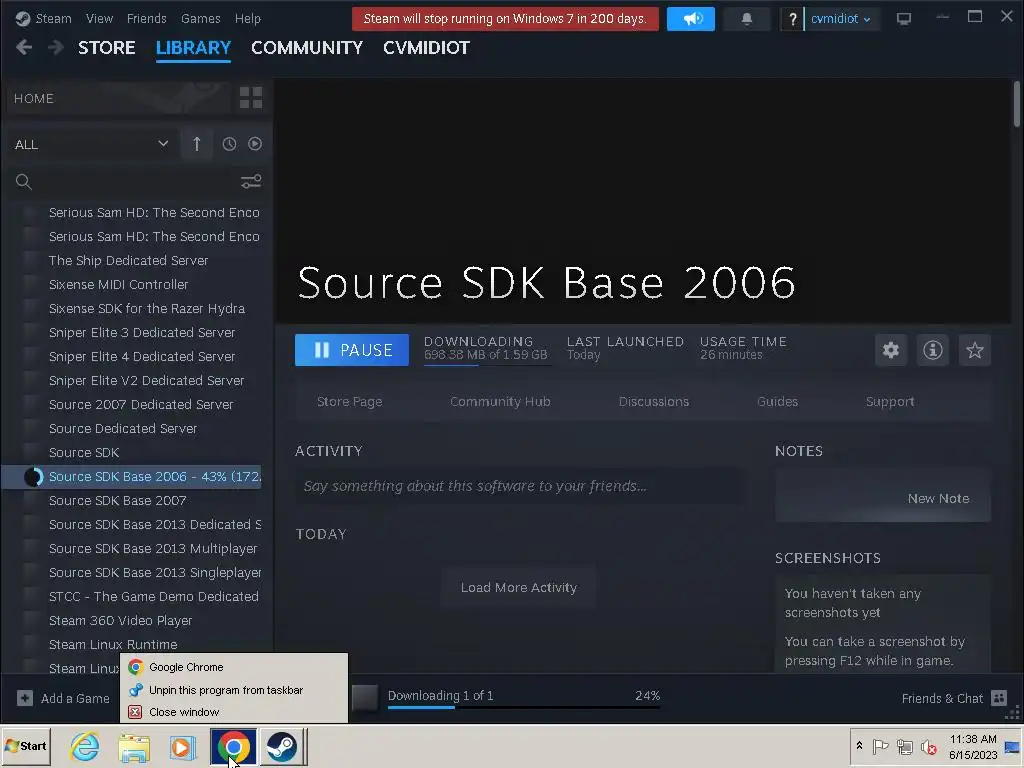Open the notifications bell
The image size is (1024, 768).
pyautogui.click(x=746, y=19)
